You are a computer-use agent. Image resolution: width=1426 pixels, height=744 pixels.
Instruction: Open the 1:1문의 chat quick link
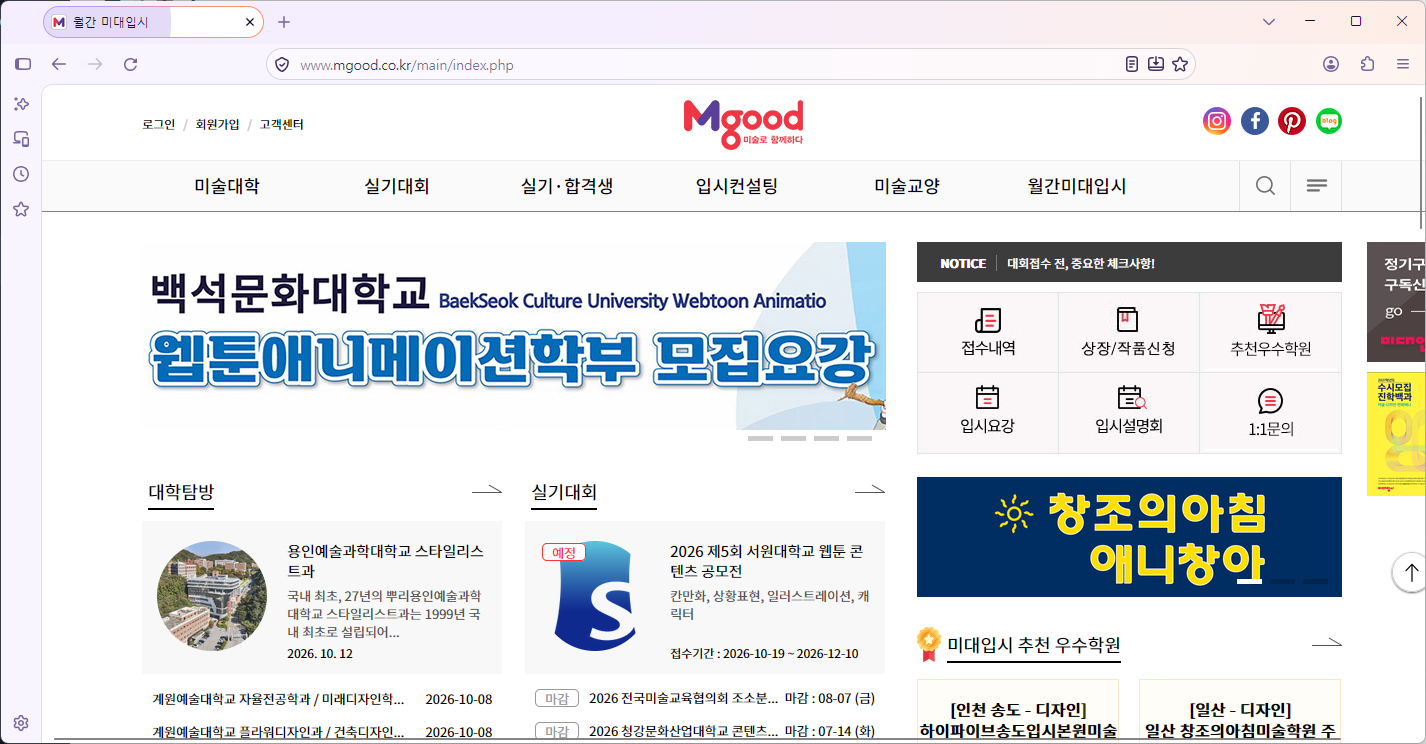[x=1270, y=412]
